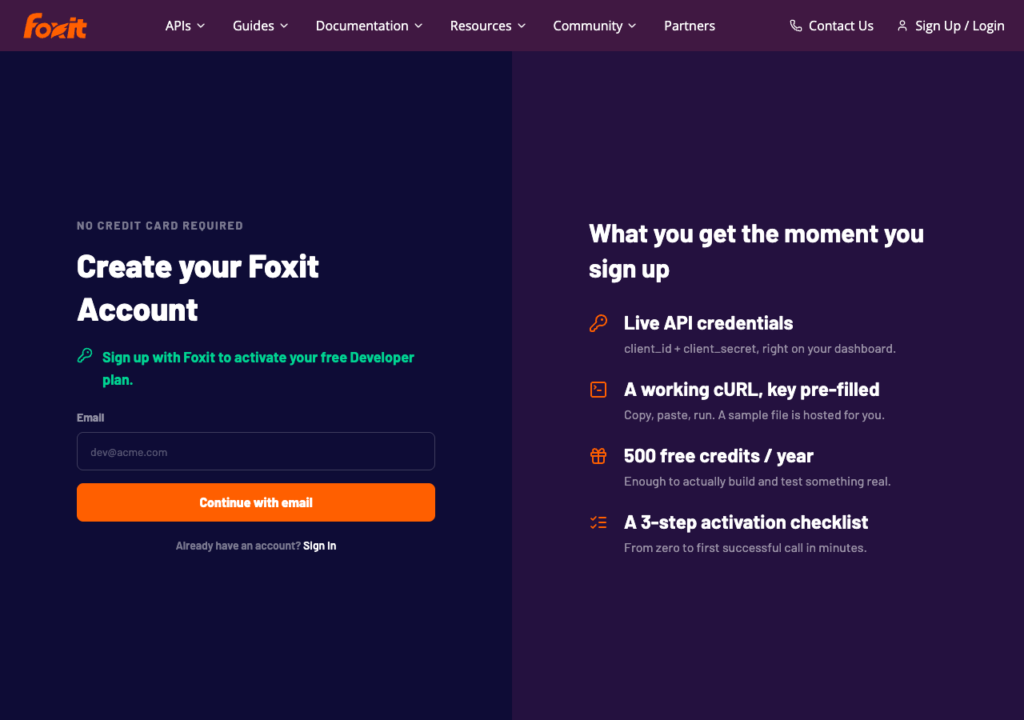Click 'Enough to actually build and test' text
Image resolution: width=1024 pixels, height=720 pixels.
coord(757,482)
